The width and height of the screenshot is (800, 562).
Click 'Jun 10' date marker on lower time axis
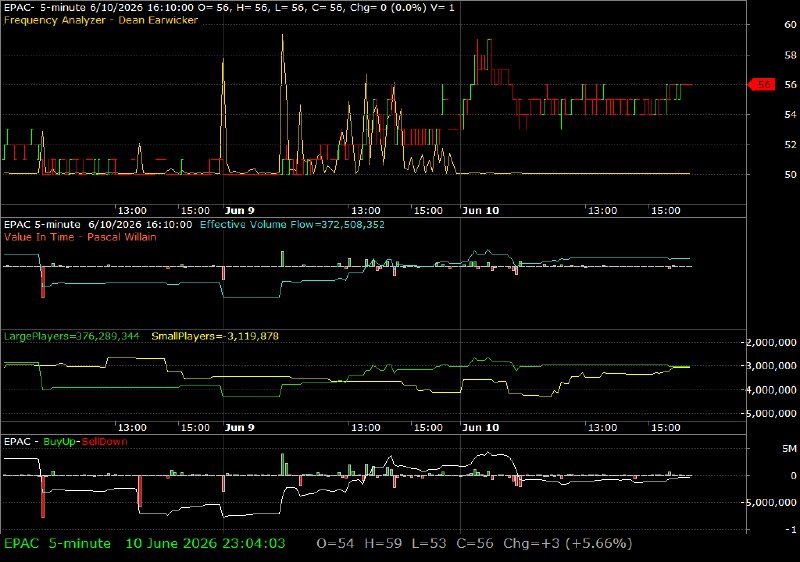(480, 427)
